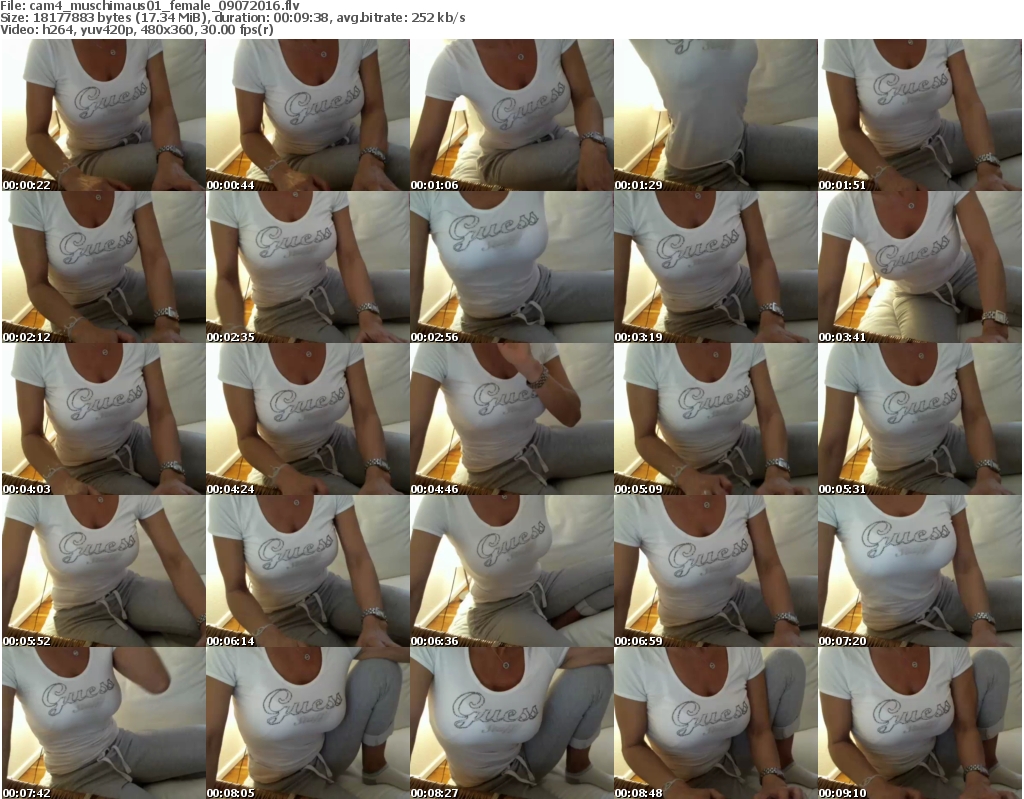Select the thumbnail labeled 00:08:27
The image size is (1024, 799).
tap(511, 723)
